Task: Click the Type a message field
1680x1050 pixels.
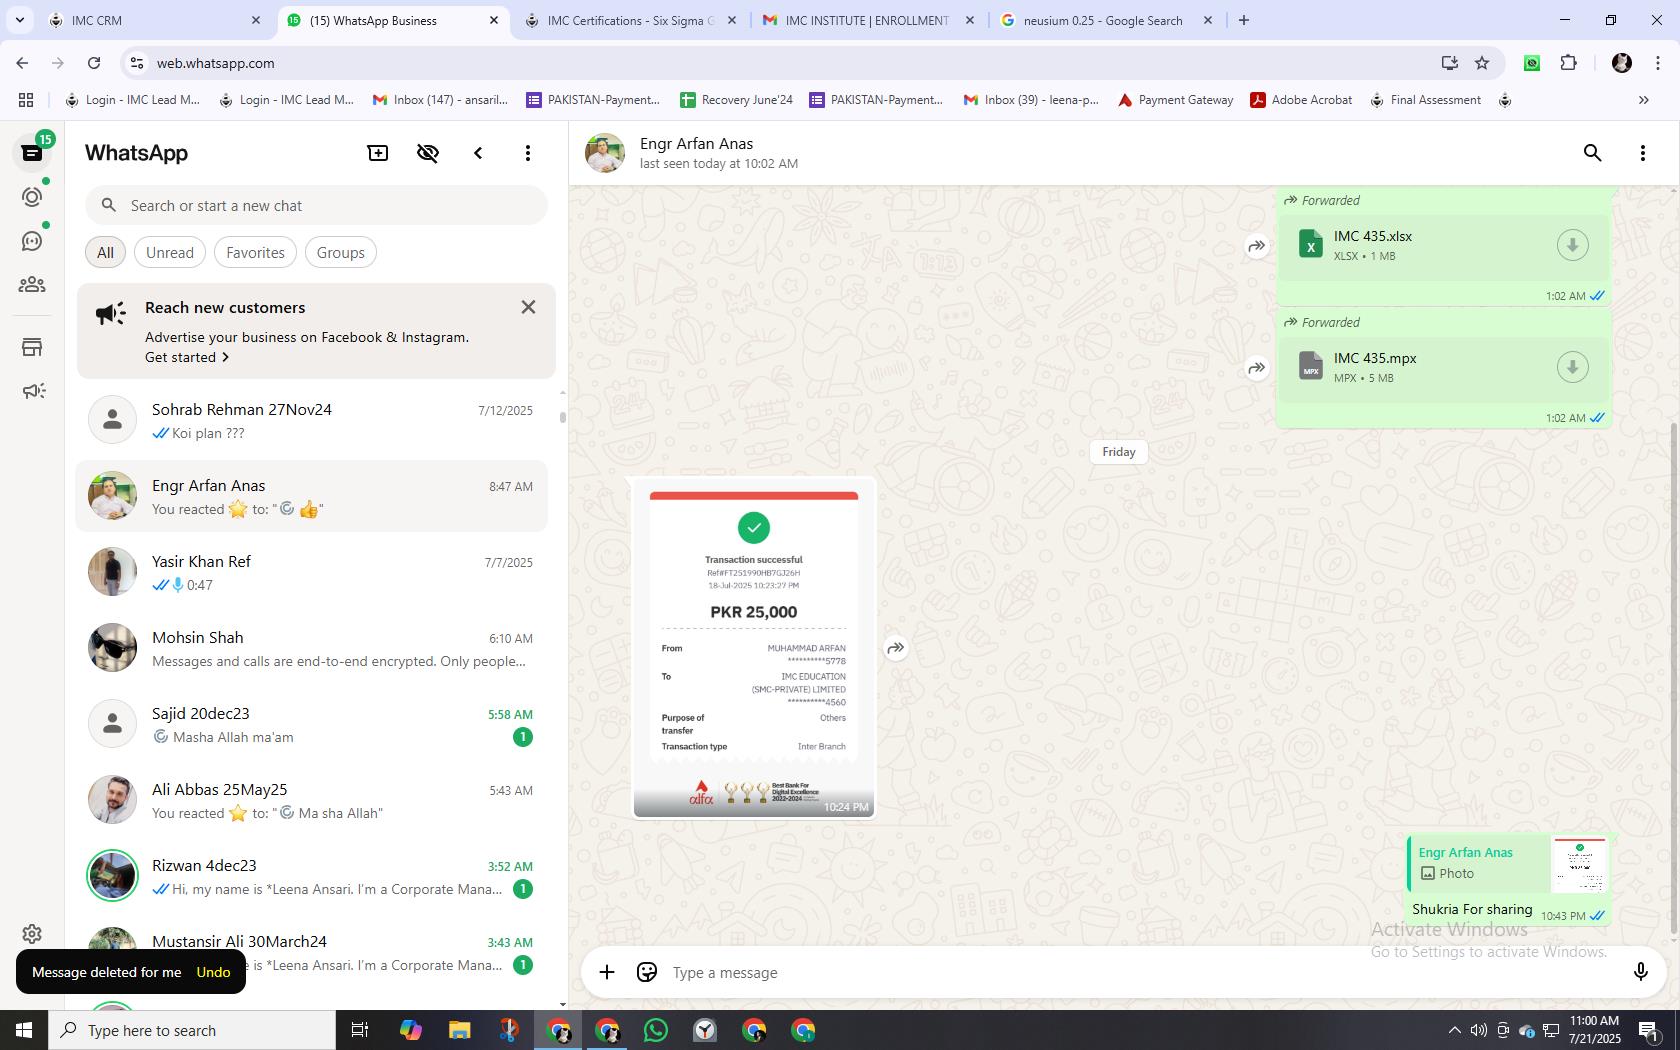Action: click(x=1140, y=972)
